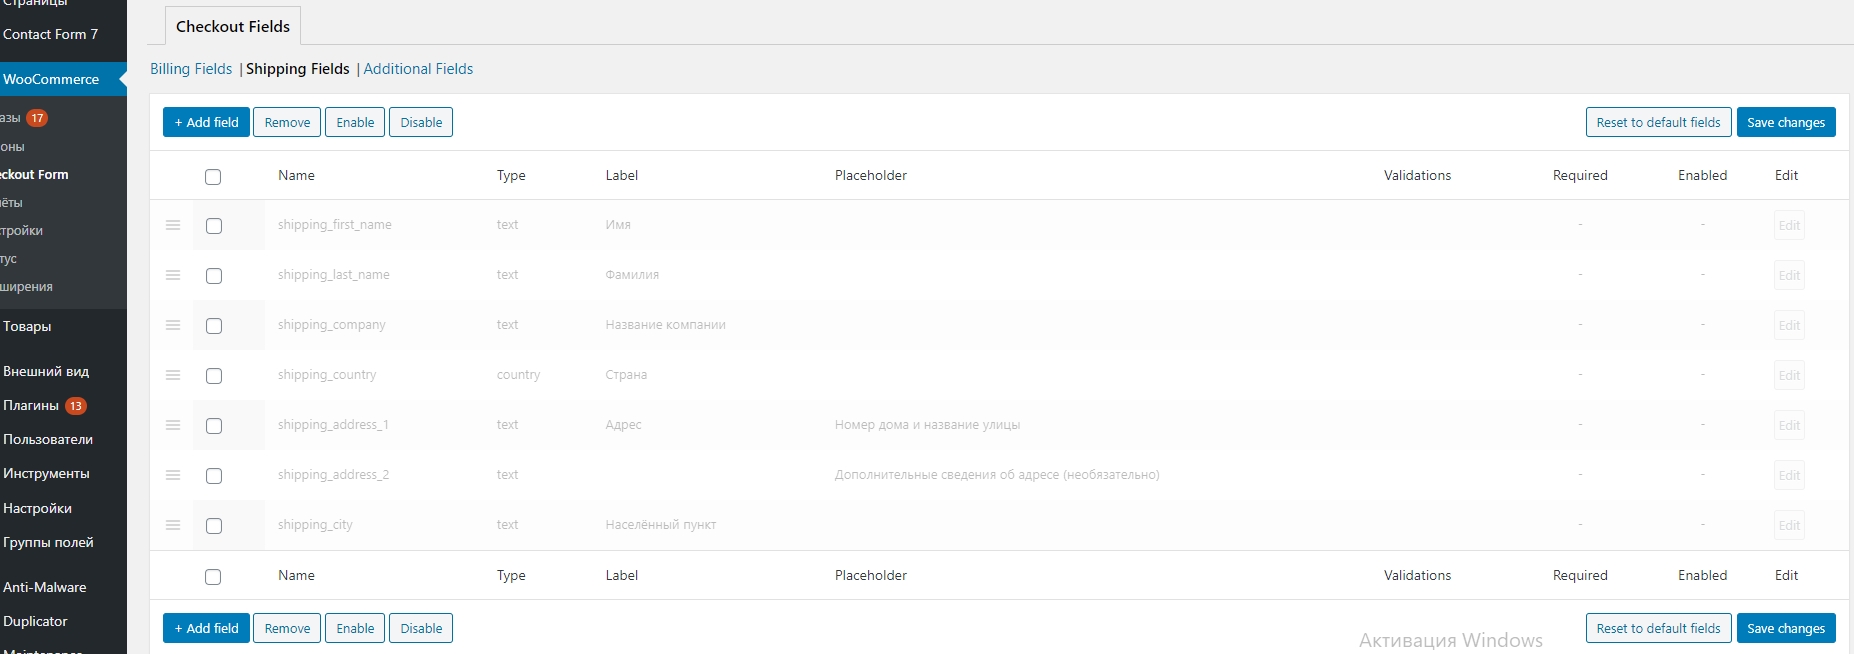Click drag handle icon for shipping_address_2 row
This screenshot has height=654, width=1854.
pos(173,475)
